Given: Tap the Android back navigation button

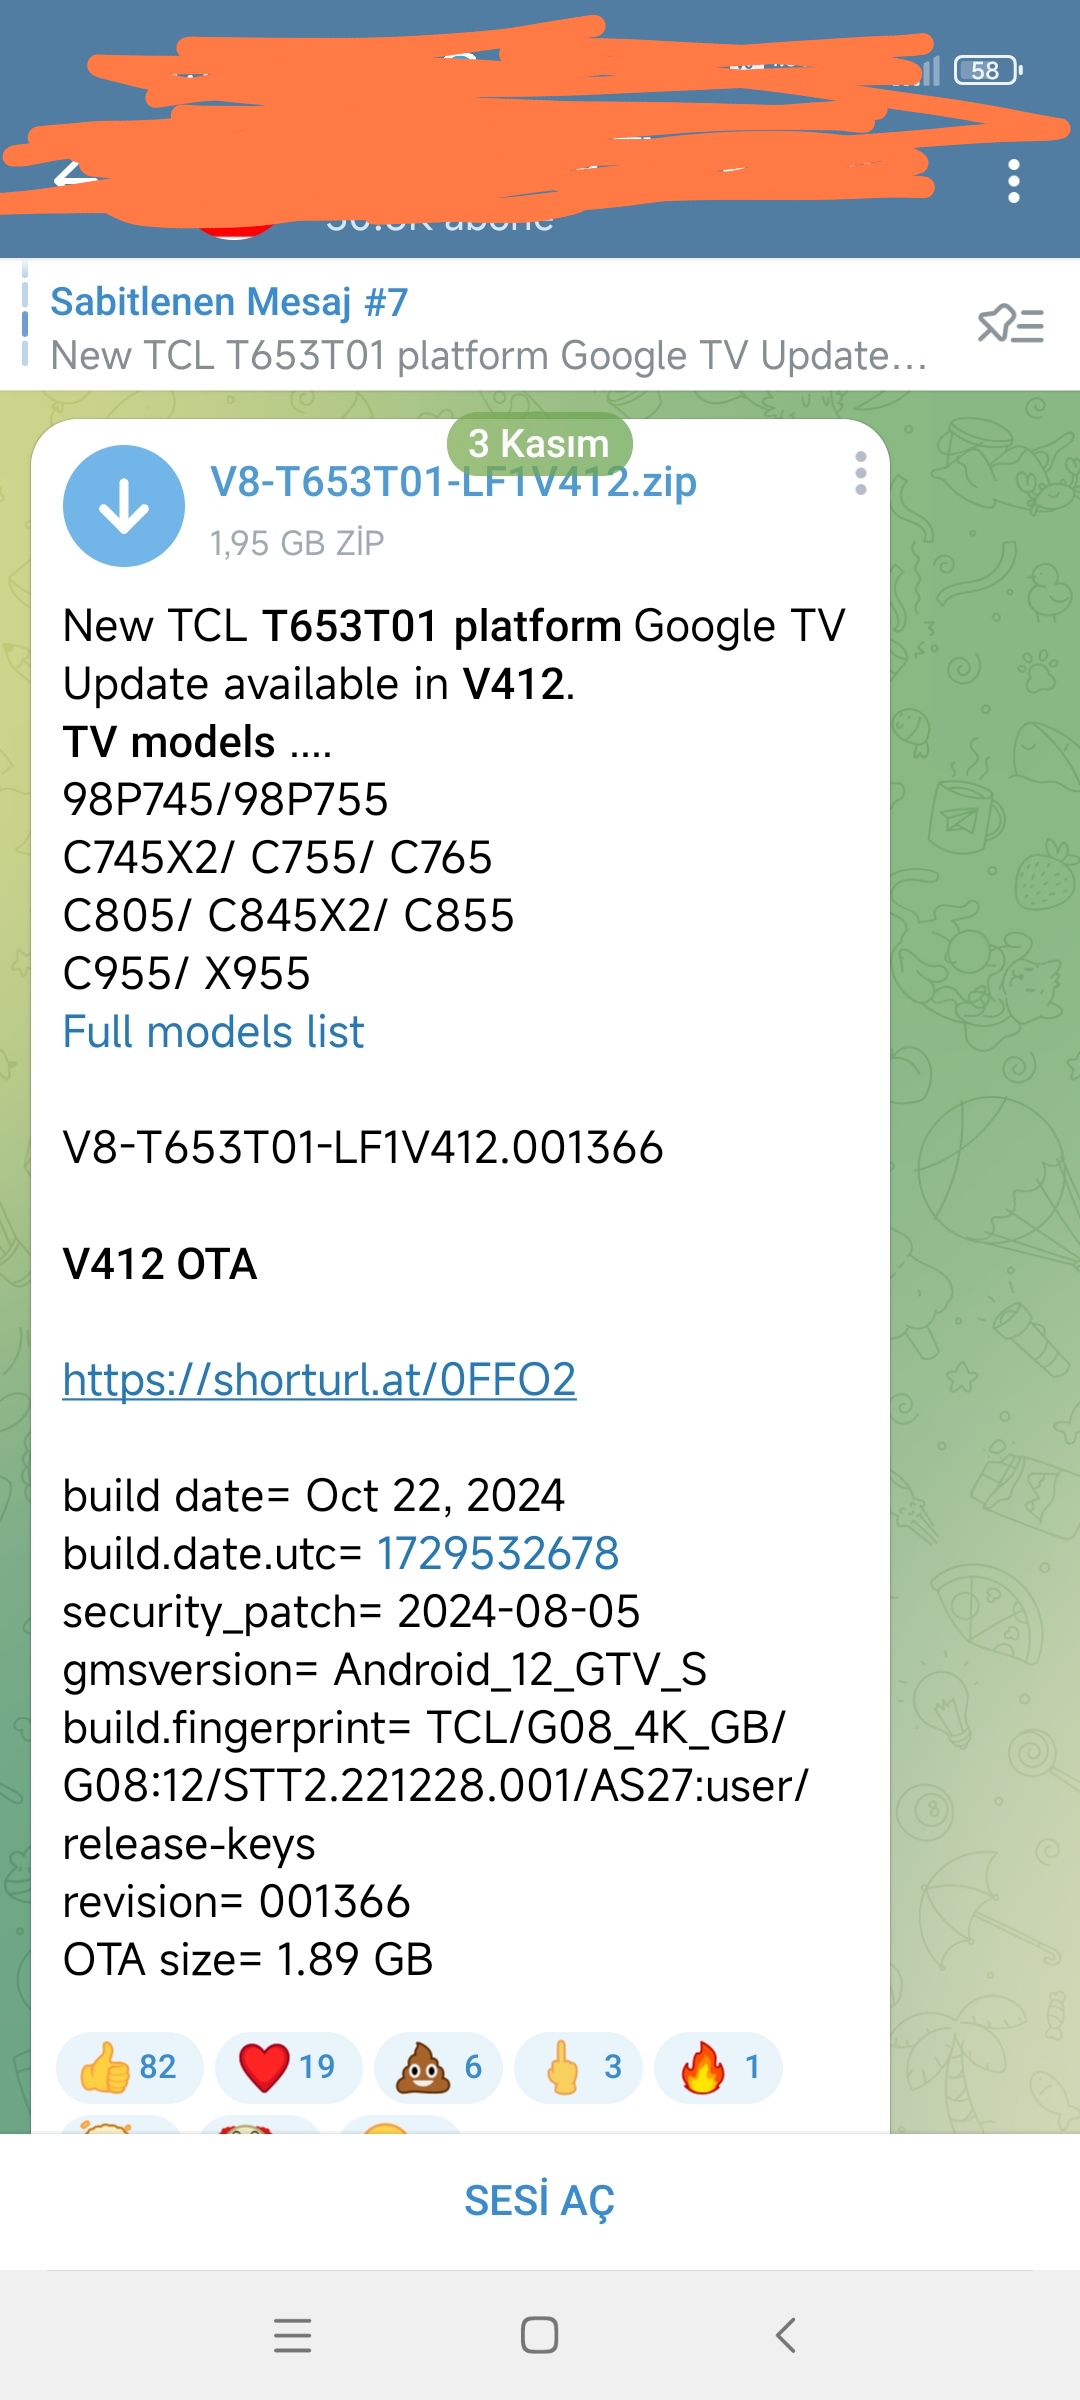Looking at the screenshot, I should point(786,2335).
